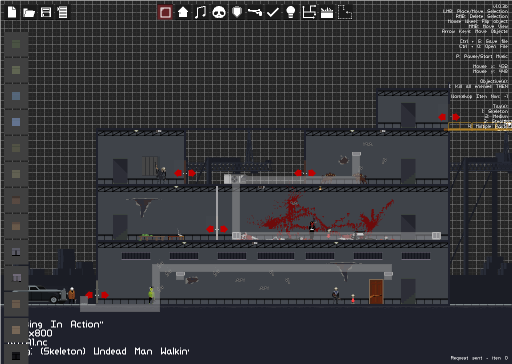512x364 pixels.
Task: Open a level file with the folder icon
Action: click(x=29, y=13)
